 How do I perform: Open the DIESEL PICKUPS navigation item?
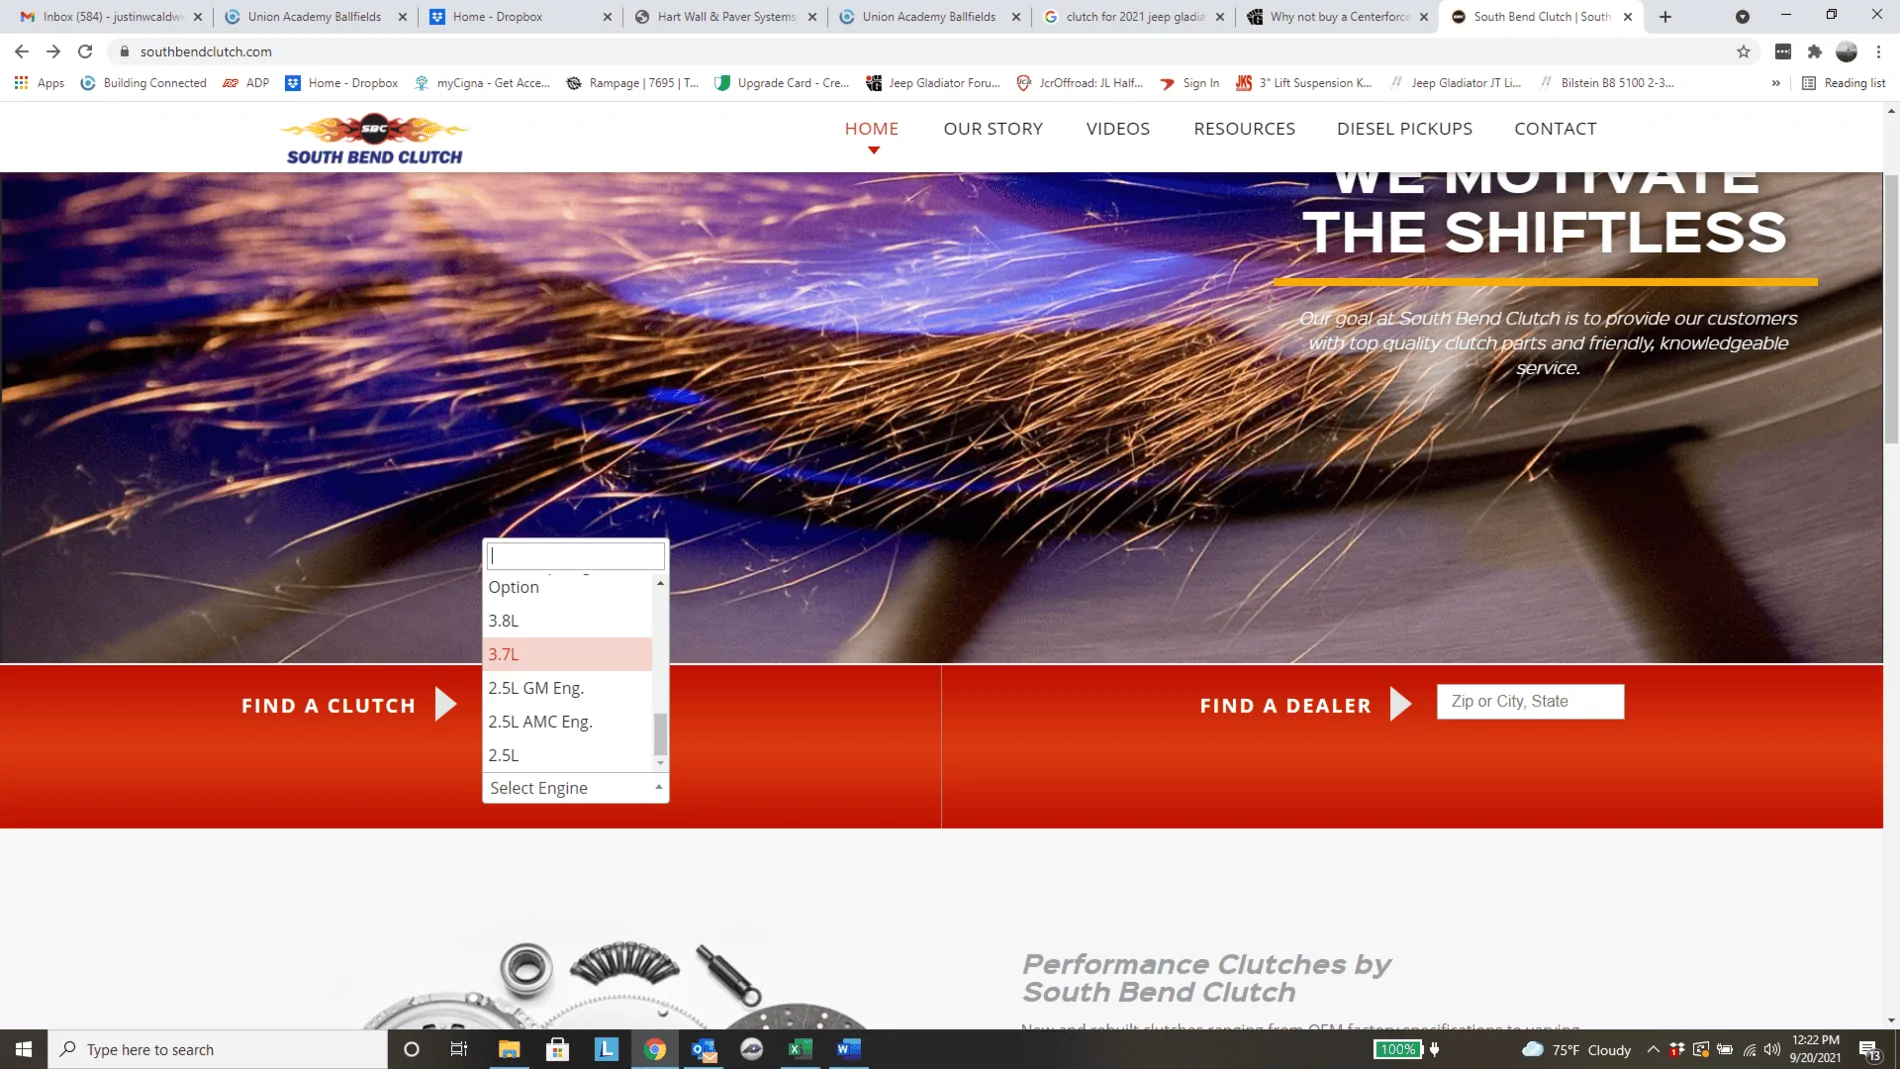tap(1404, 128)
